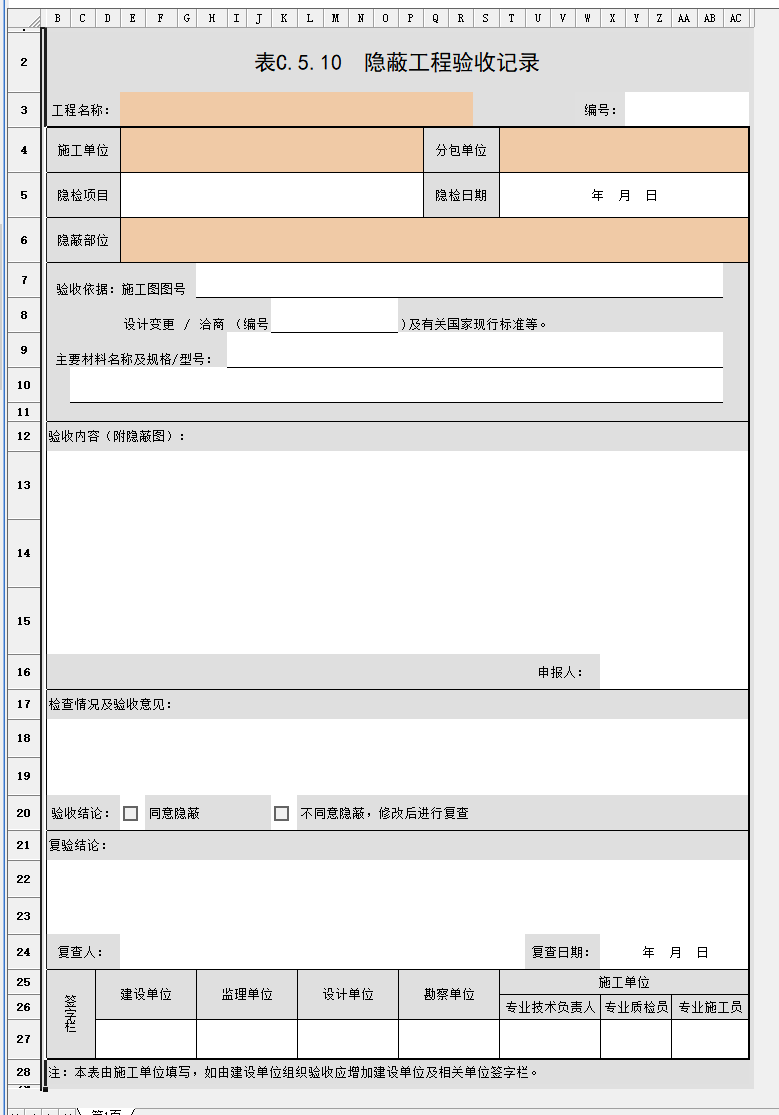Select the 复查人 input area

tap(322, 951)
